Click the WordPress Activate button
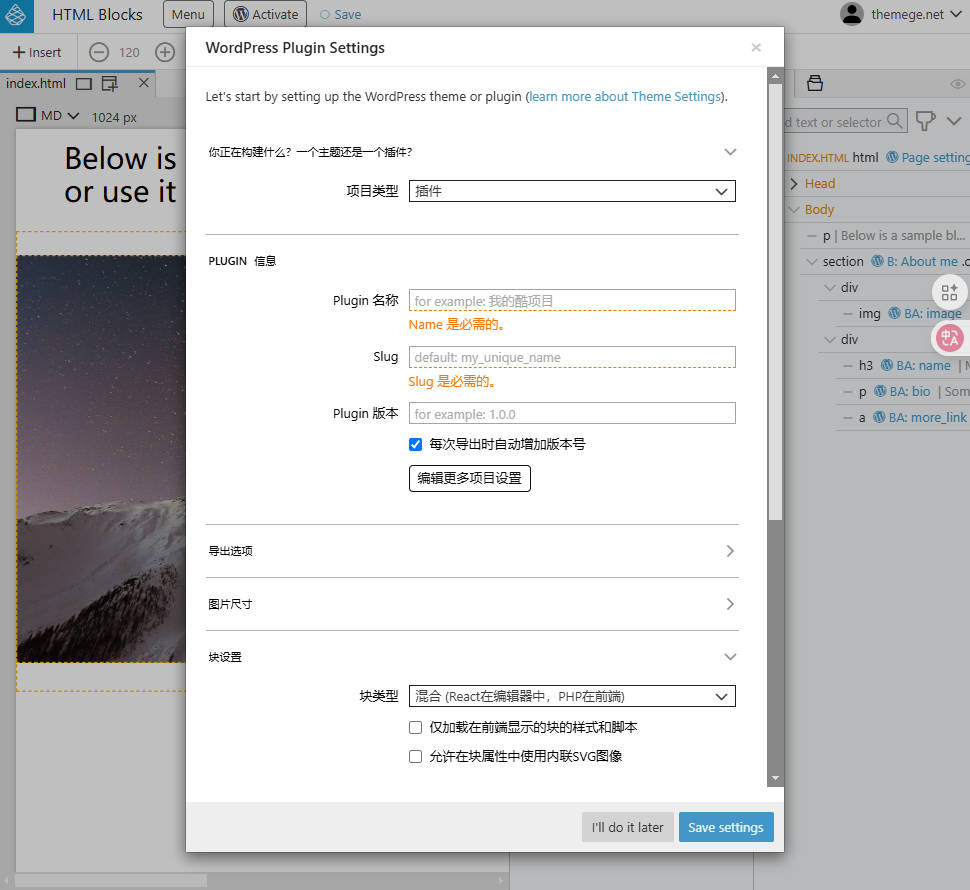This screenshot has height=890, width=970. [x=265, y=14]
